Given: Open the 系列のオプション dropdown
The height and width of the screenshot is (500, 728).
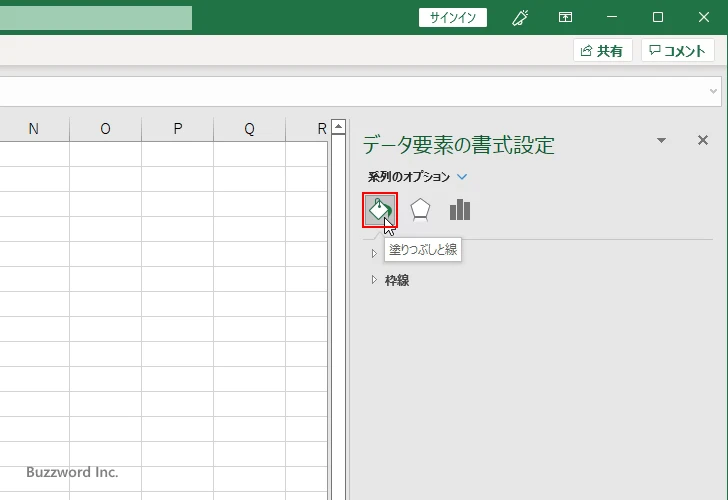Looking at the screenshot, I should pyautogui.click(x=462, y=177).
